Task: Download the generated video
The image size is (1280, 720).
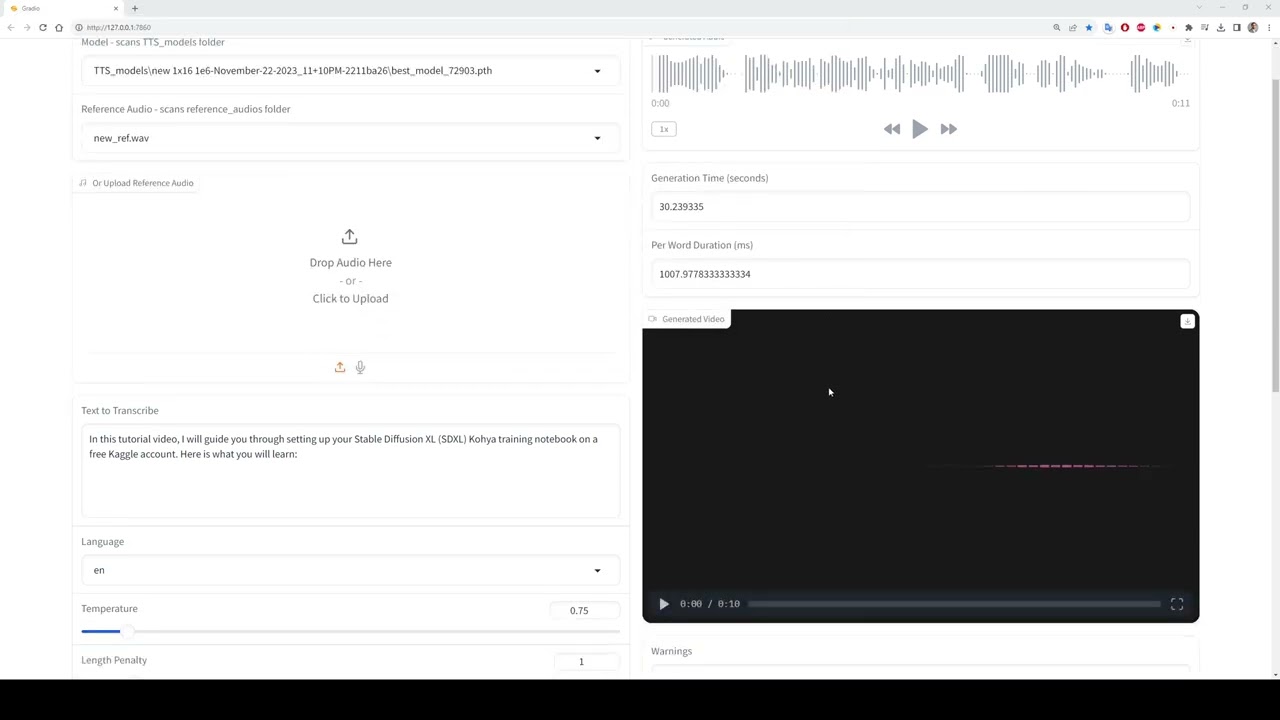Action: click(1187, 321)
